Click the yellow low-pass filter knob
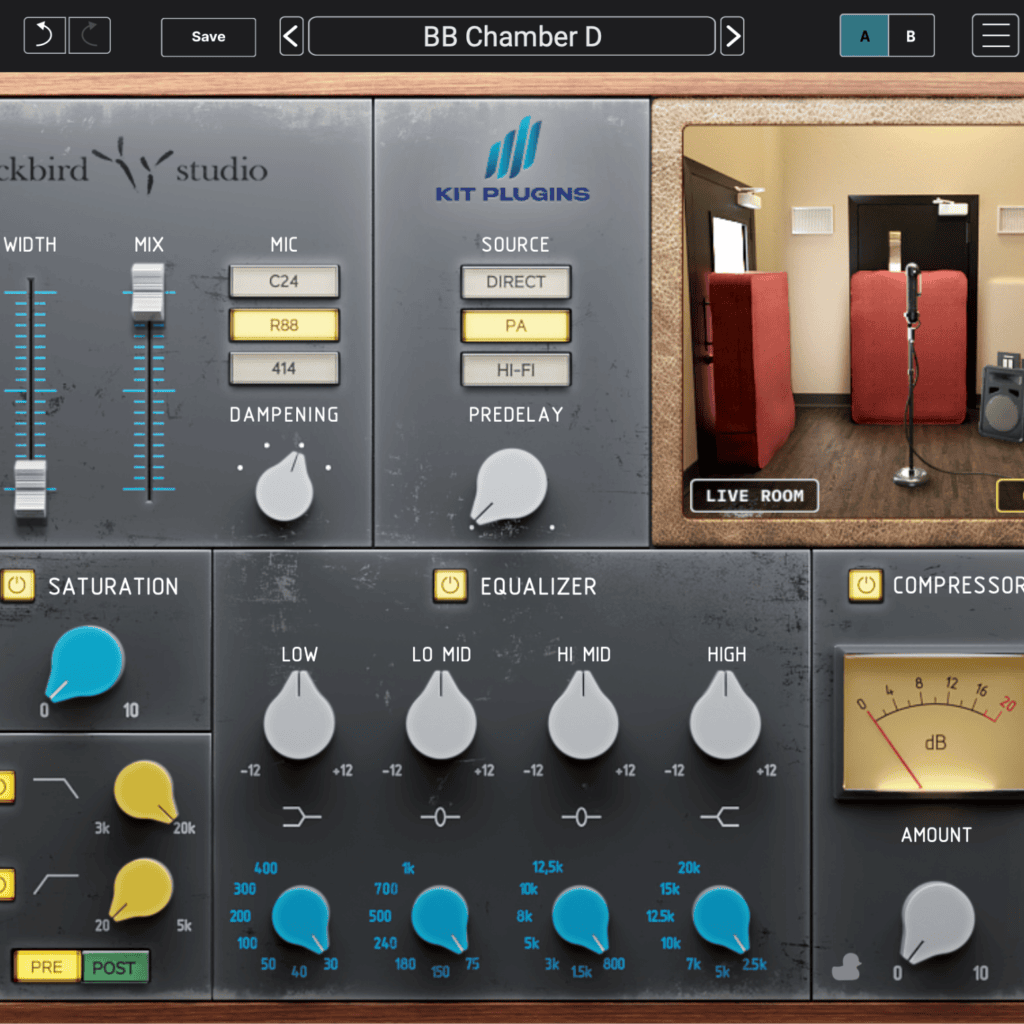The image size is (1024, 1024). coord(146,791)
